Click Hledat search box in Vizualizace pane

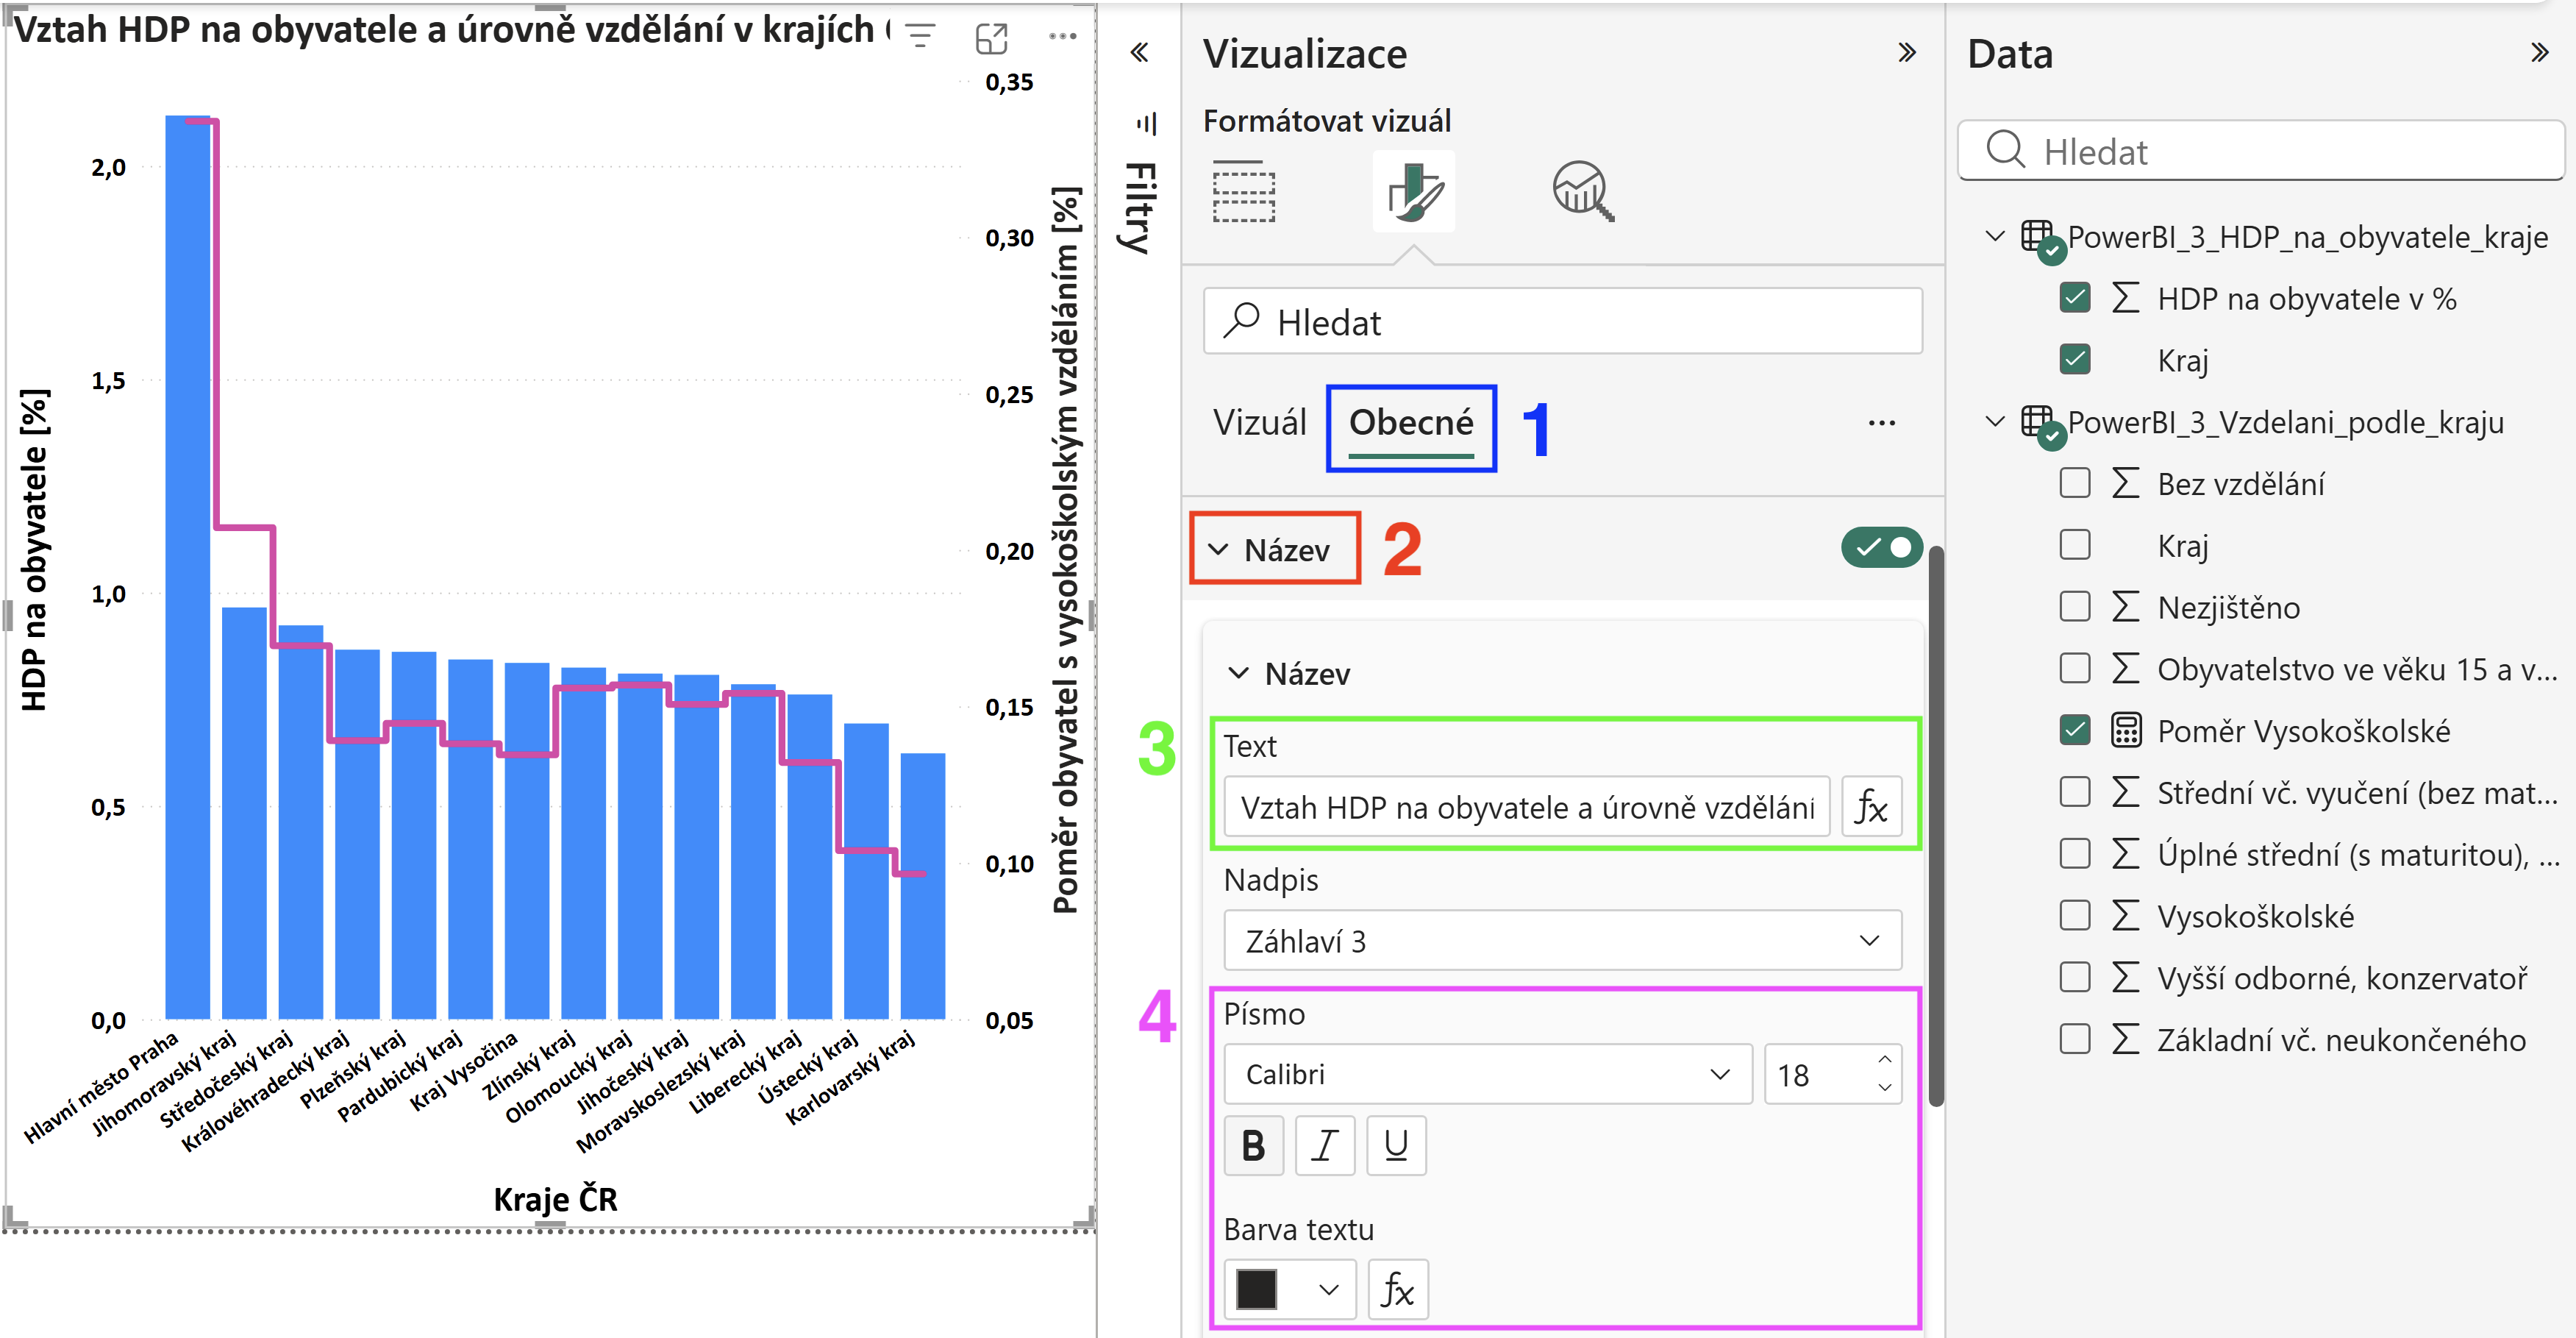click(x=1562, y=322)
